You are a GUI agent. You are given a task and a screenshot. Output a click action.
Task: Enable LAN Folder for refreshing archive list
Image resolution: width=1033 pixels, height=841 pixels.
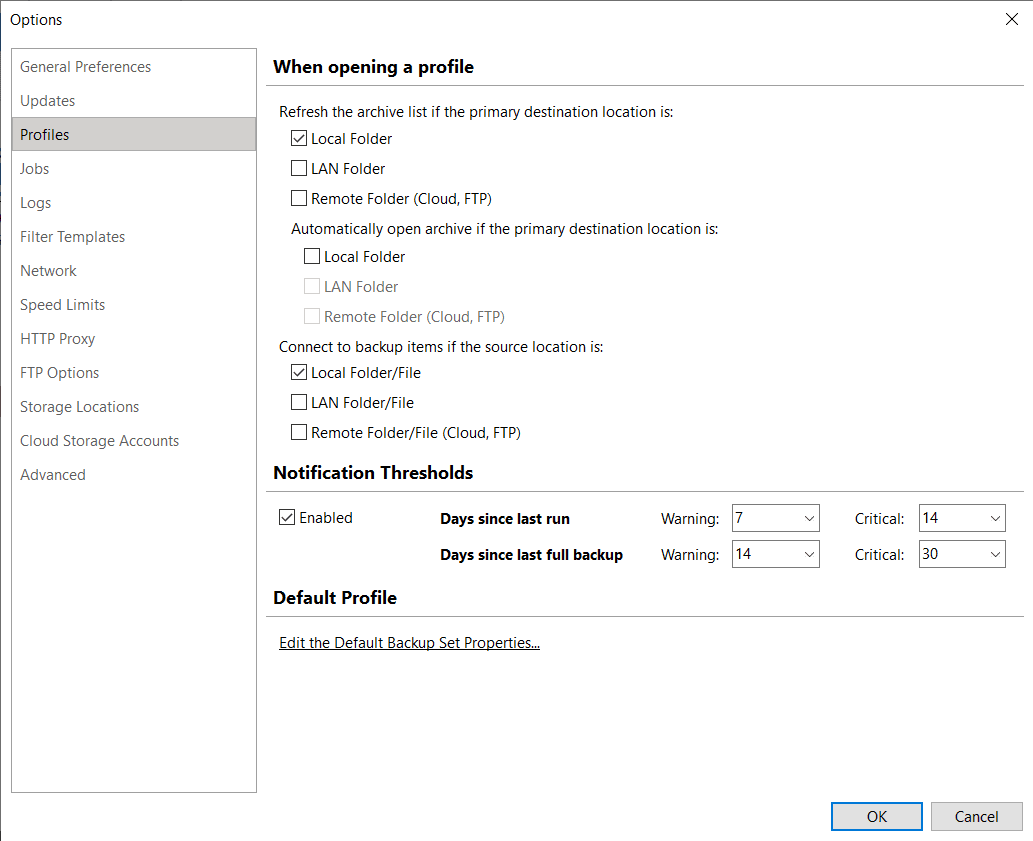299,169
